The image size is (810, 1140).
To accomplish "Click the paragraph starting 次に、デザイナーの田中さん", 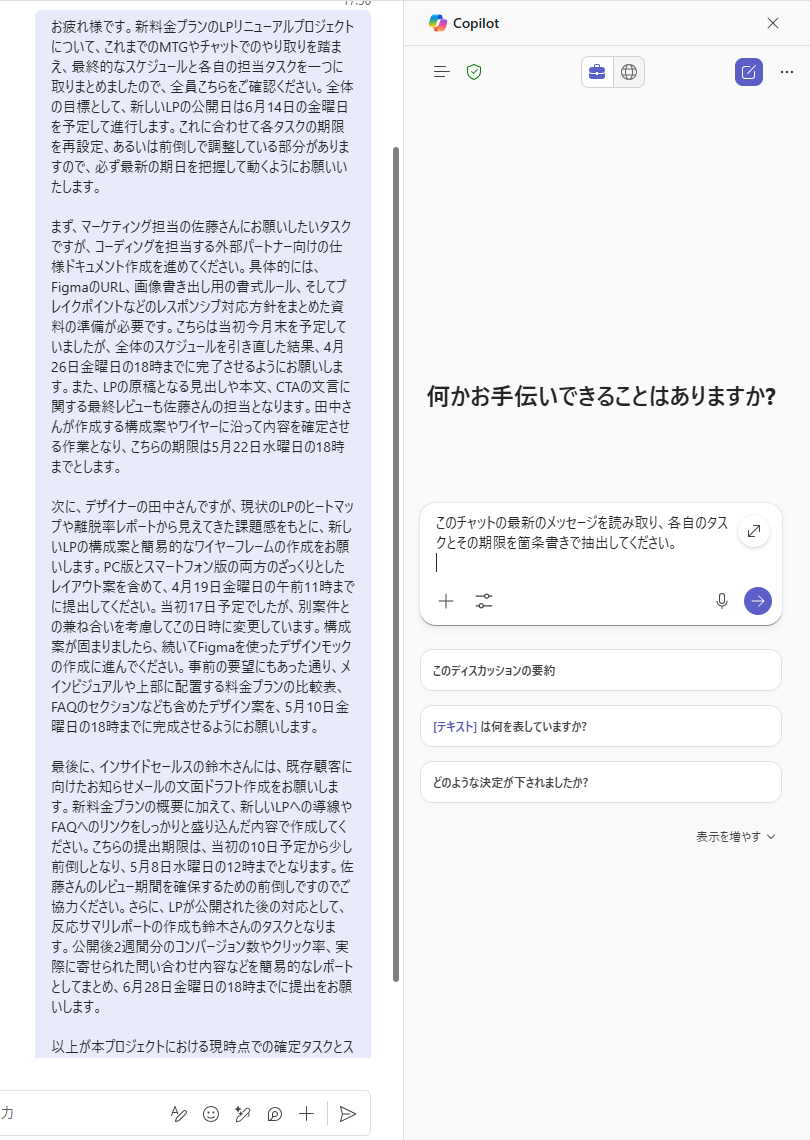I will pyautogui.click(x=202, y=617).
